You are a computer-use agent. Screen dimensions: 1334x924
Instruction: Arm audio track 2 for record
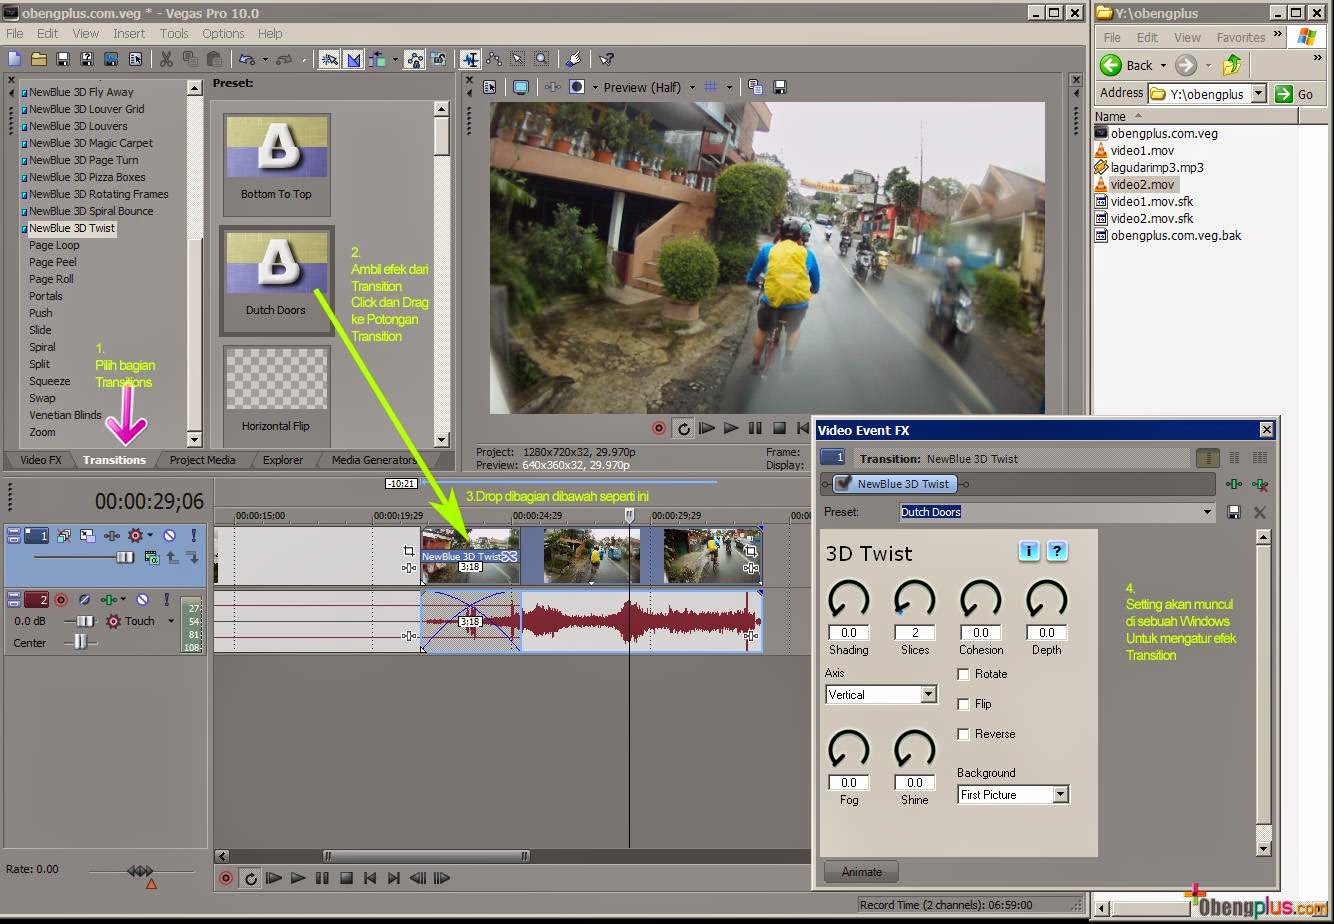[x=61, y=600]
